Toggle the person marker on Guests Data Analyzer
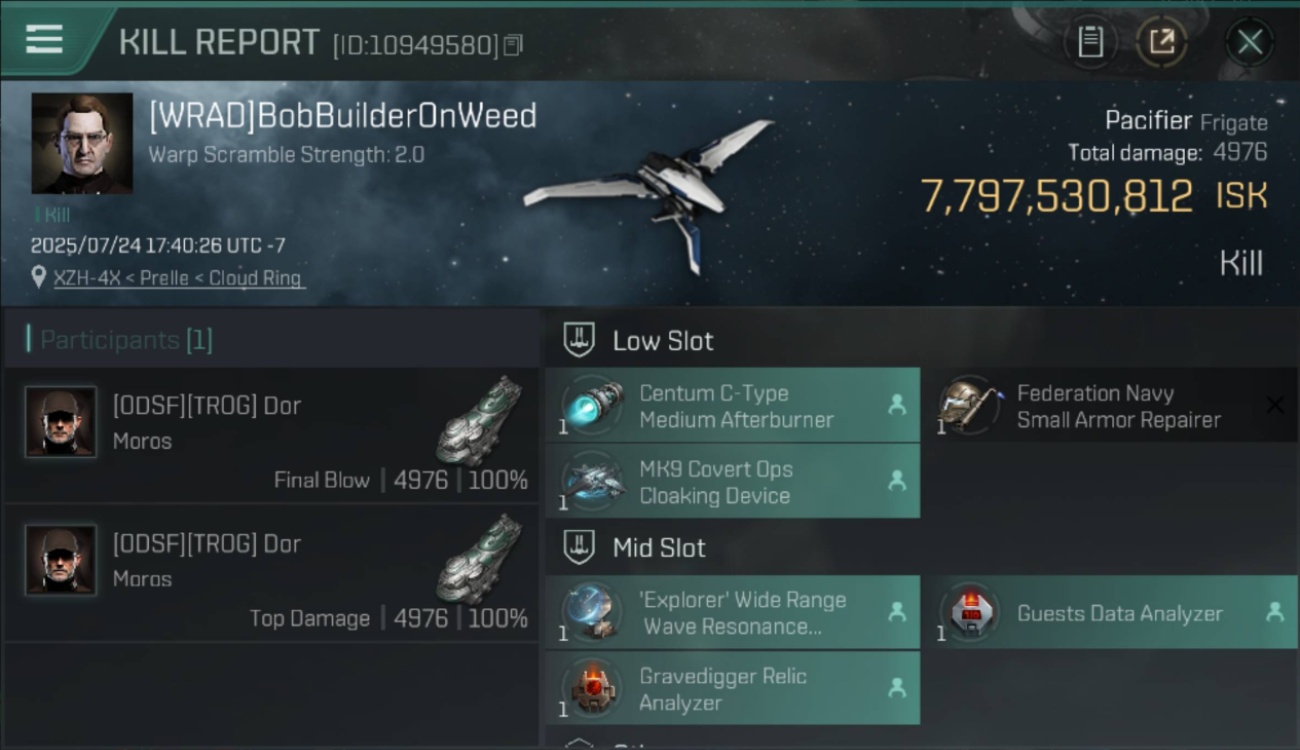This screenshot has width=1300, height=750. [1275, 612]
